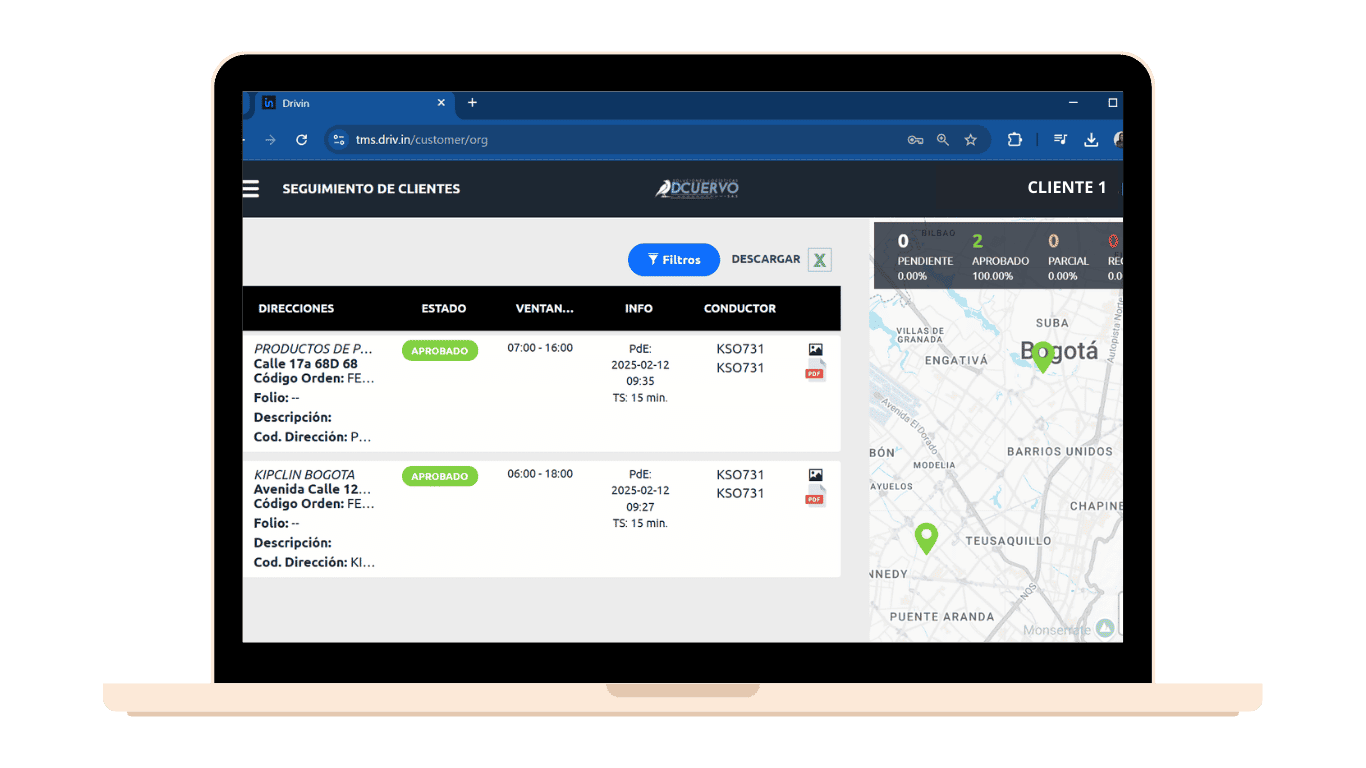Click the BARRIOS UNIDOS label on the map

pos(1060,452)
